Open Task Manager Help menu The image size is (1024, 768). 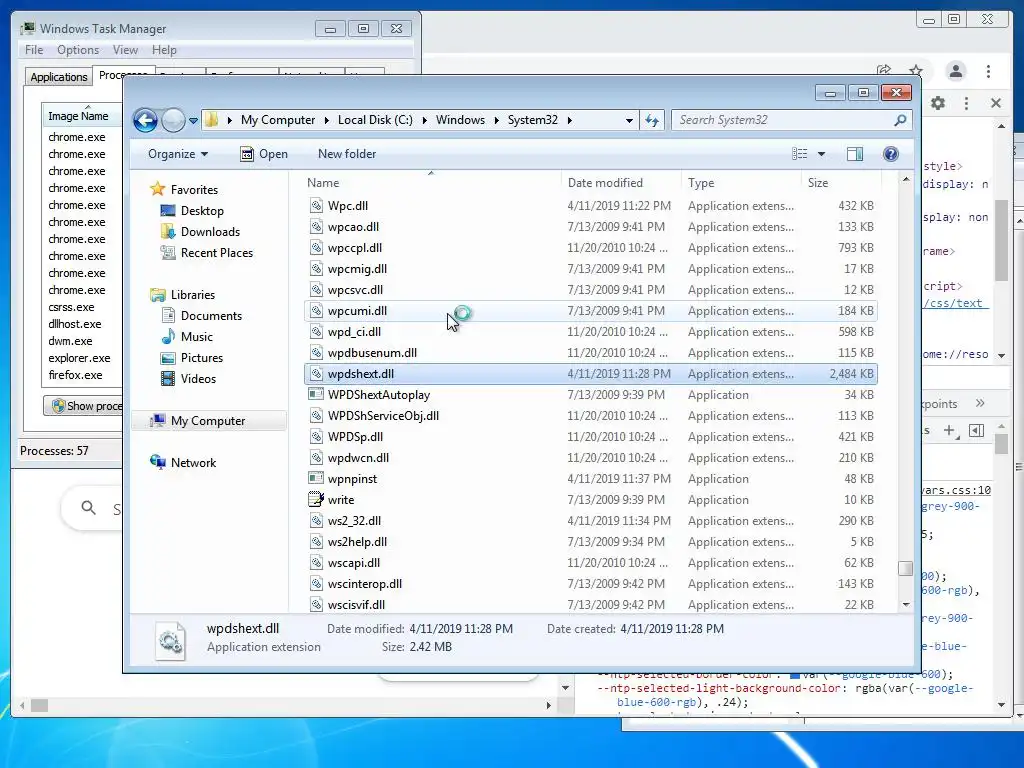click(164, 50)
